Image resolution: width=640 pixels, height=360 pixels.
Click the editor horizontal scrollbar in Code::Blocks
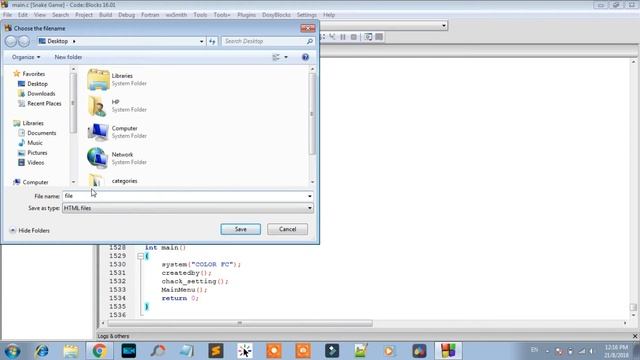coord(240,323)
